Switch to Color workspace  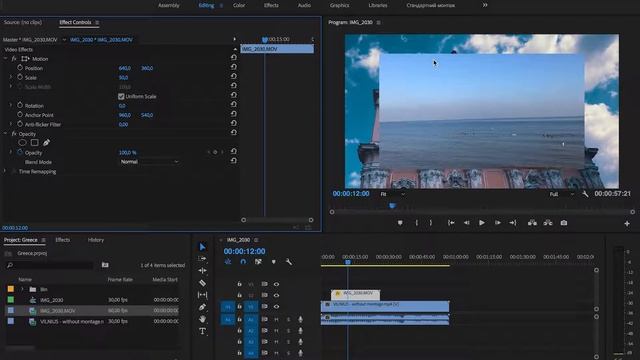click(x=239, y=5)
